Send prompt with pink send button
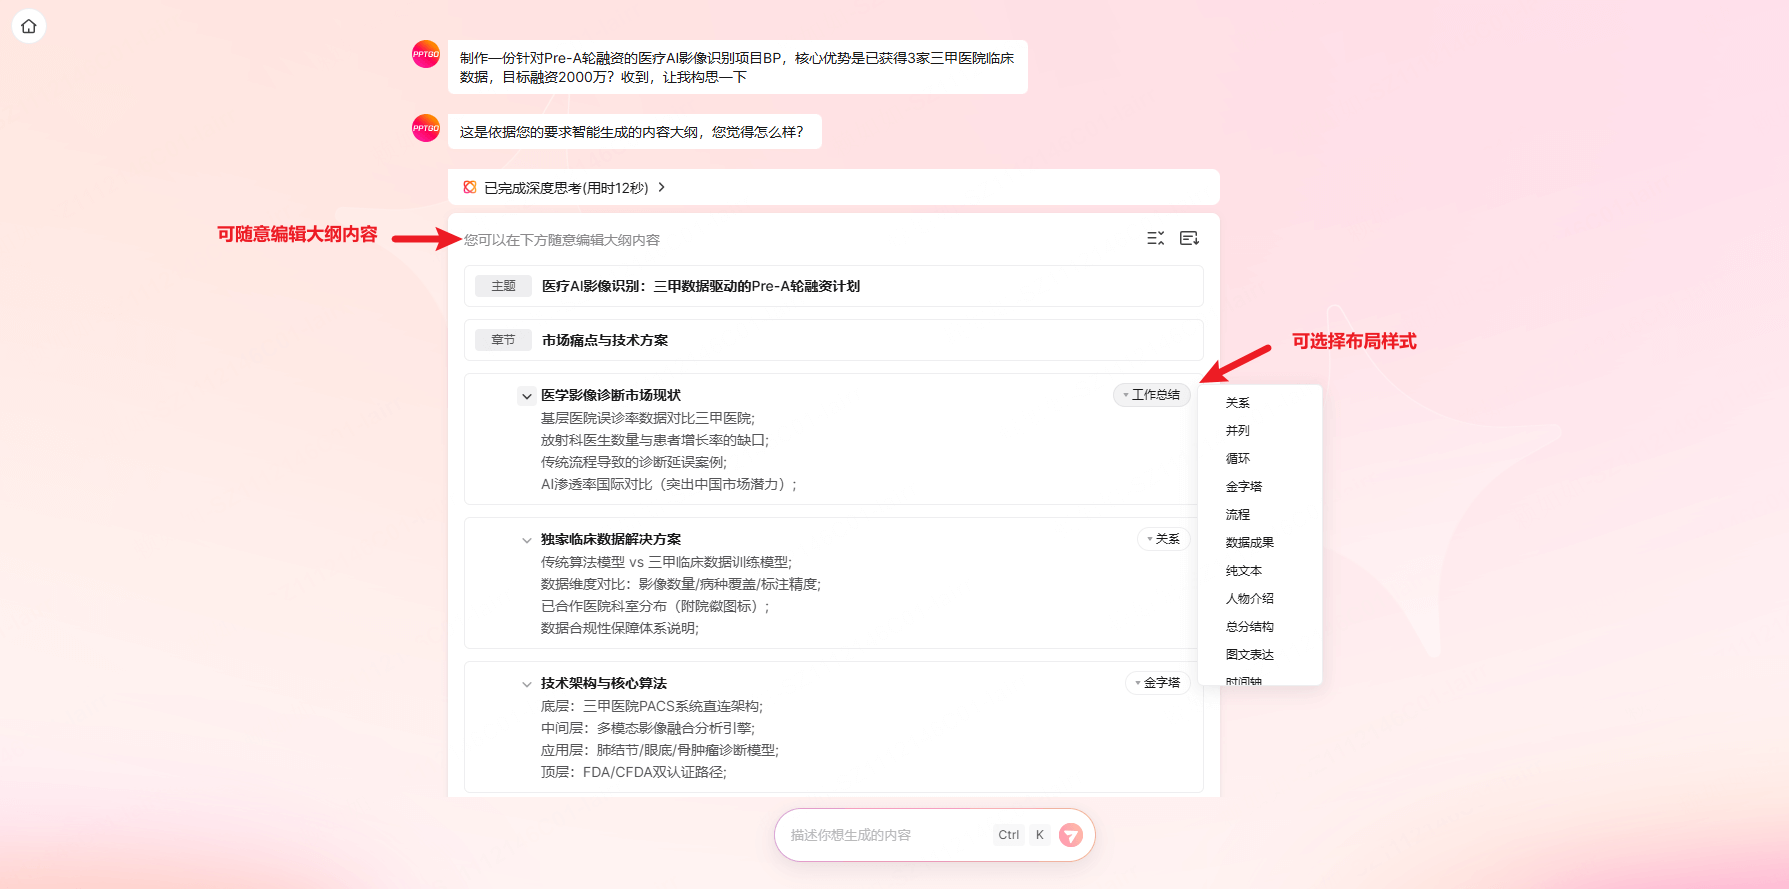This screenshot has height=889, width=1789. [x=1070, y=835]
